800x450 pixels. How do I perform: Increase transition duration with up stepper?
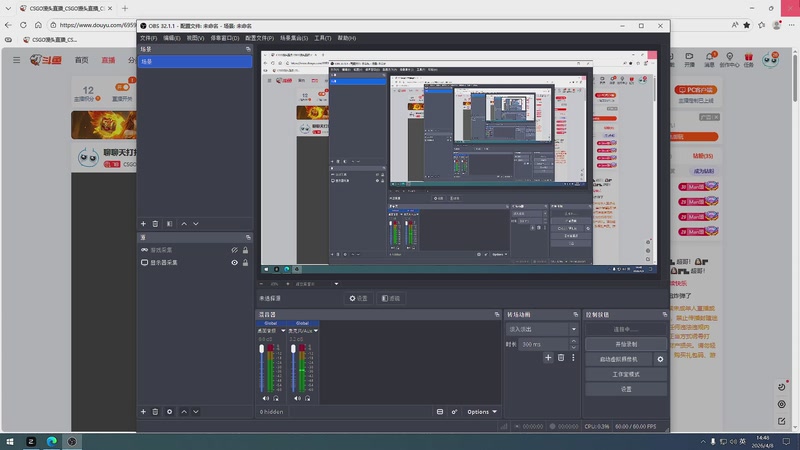tap(573, 341)
